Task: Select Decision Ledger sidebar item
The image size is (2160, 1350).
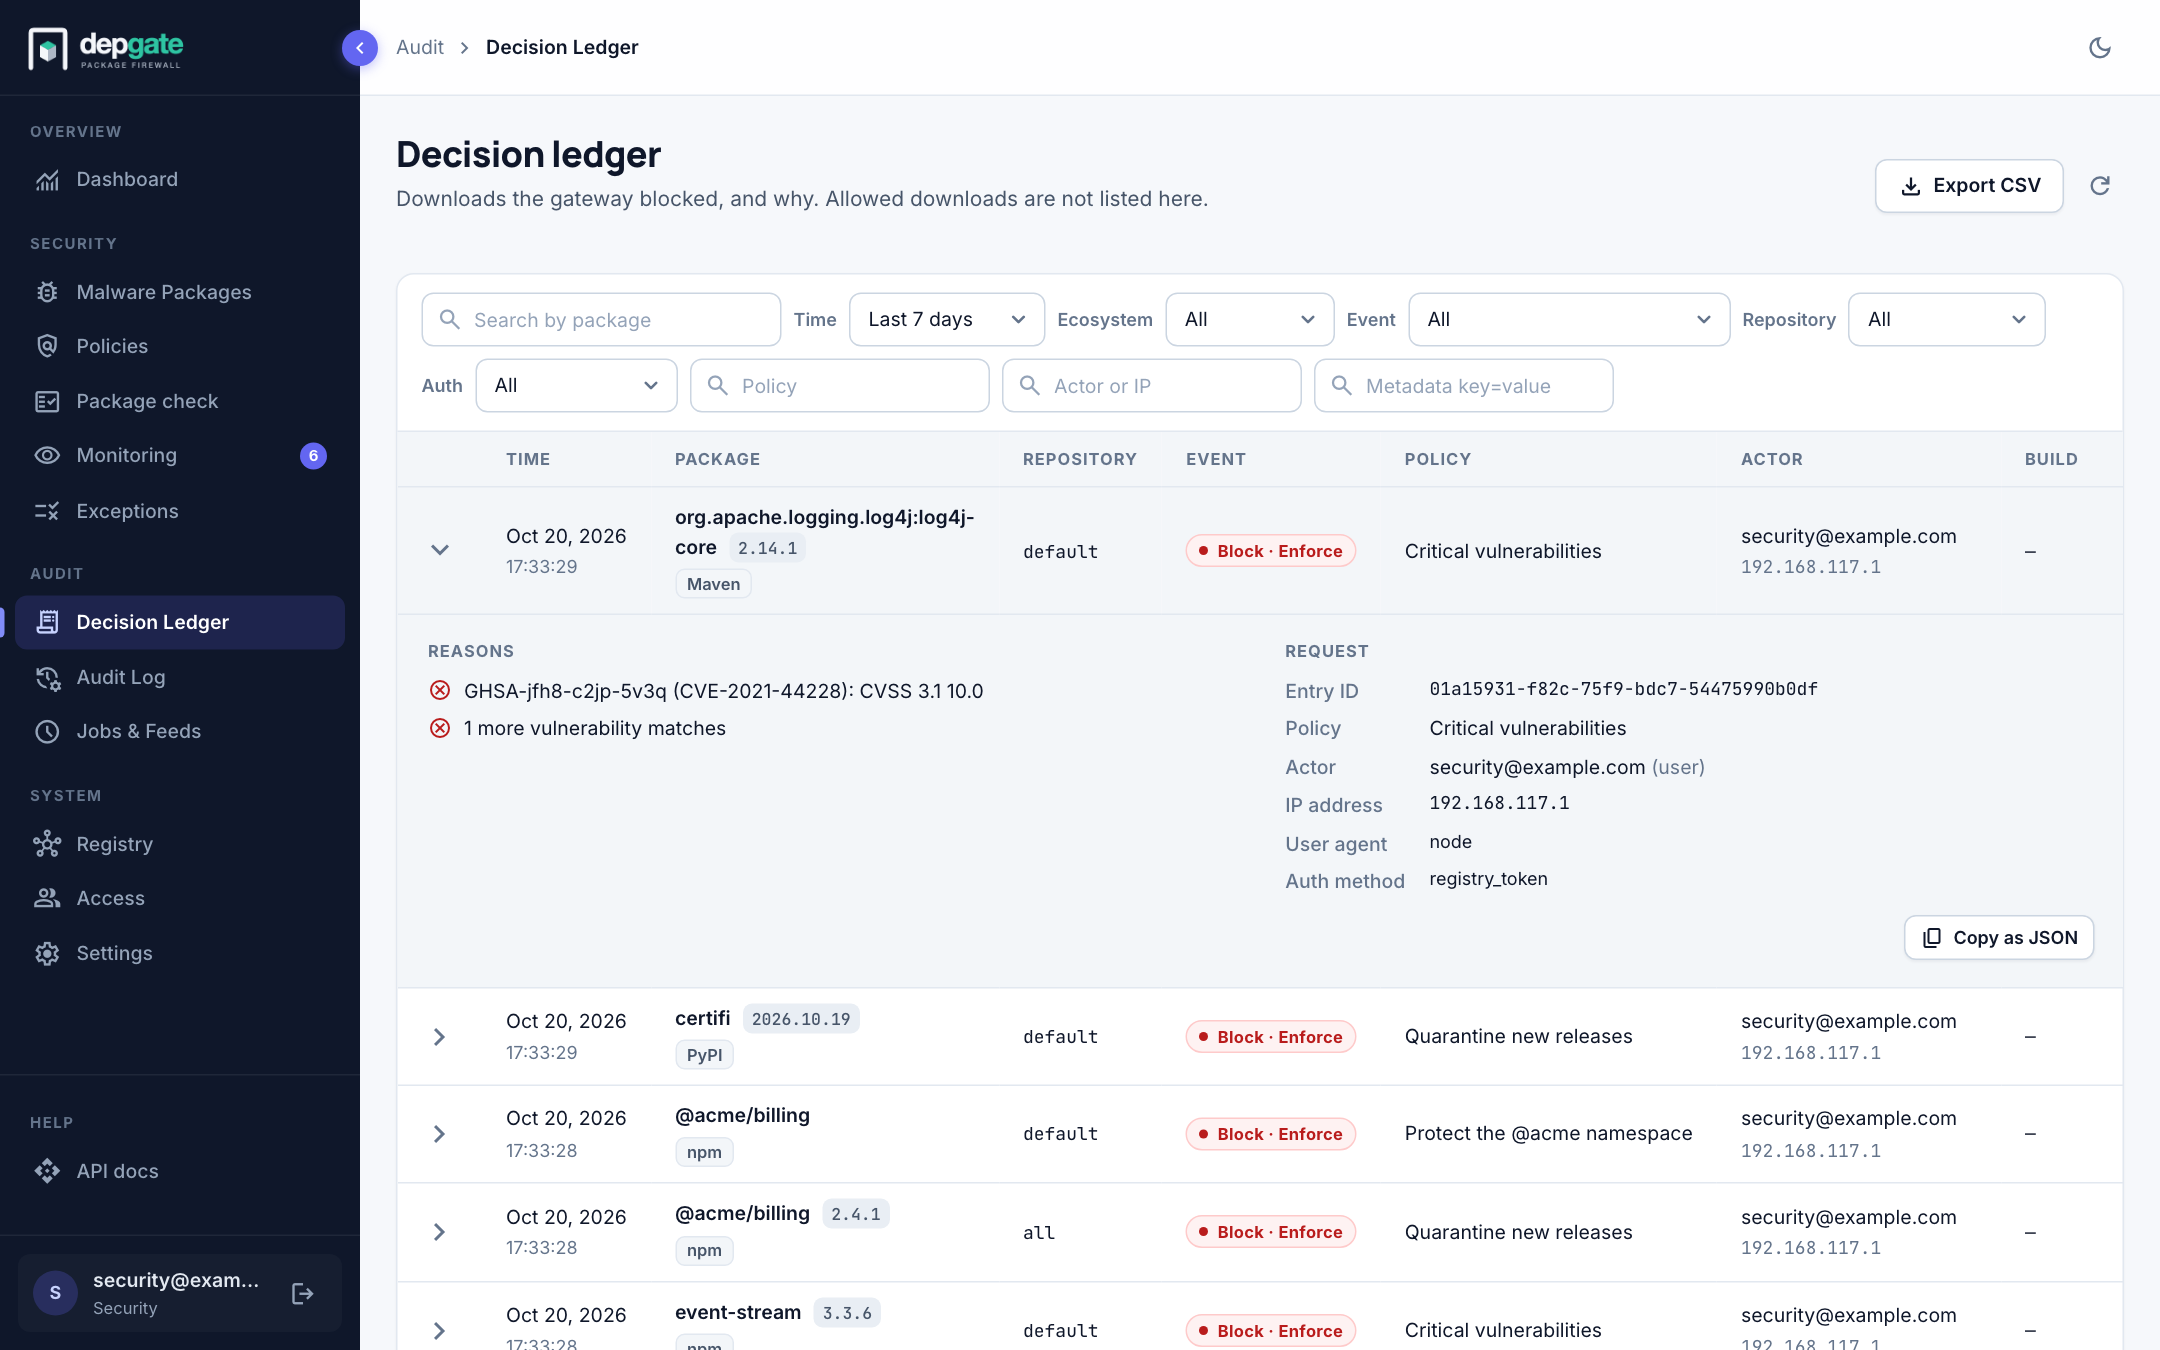Action: (x=180, y=622)
